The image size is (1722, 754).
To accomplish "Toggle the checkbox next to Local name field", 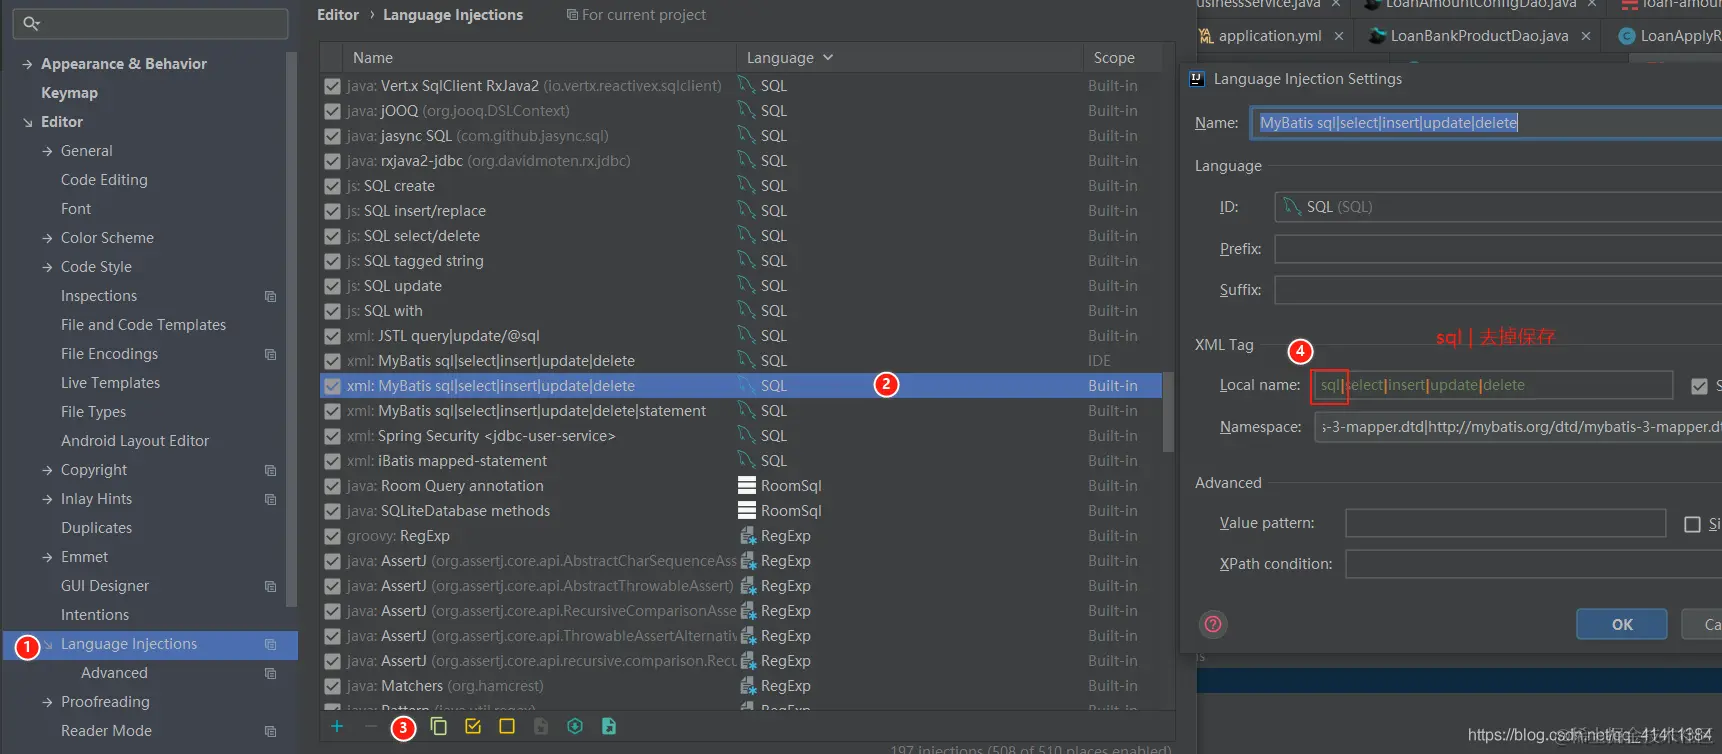I will click(x=1699, y=386).
